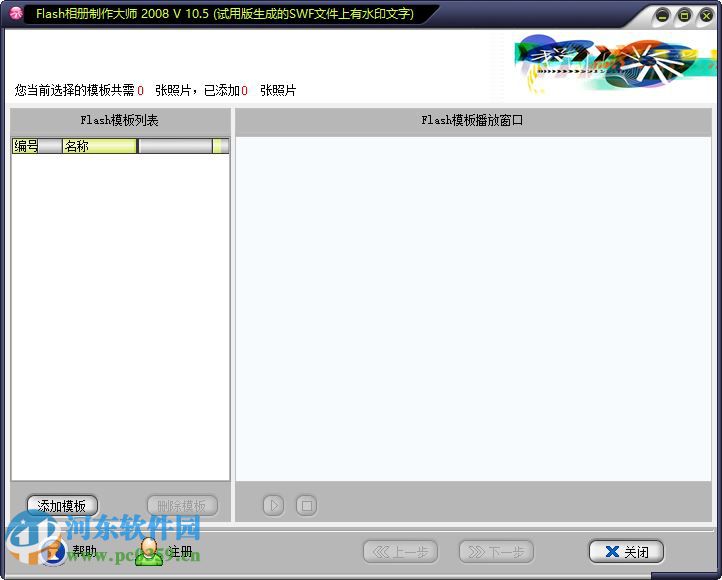722x580 pixels.
Task: Play the Flash template preview
Action: [274, 505]
